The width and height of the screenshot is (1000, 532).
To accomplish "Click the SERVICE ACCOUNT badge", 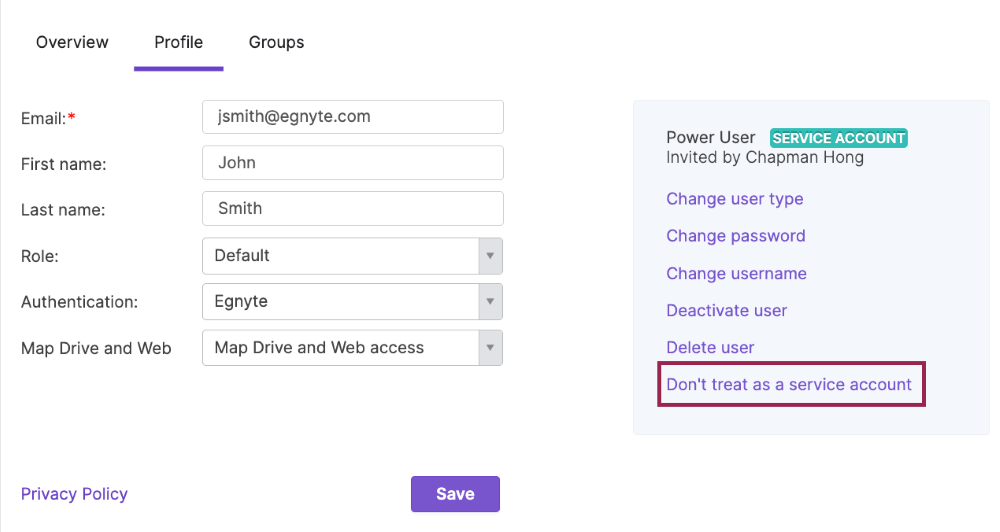I will click(x=838, y=138).
